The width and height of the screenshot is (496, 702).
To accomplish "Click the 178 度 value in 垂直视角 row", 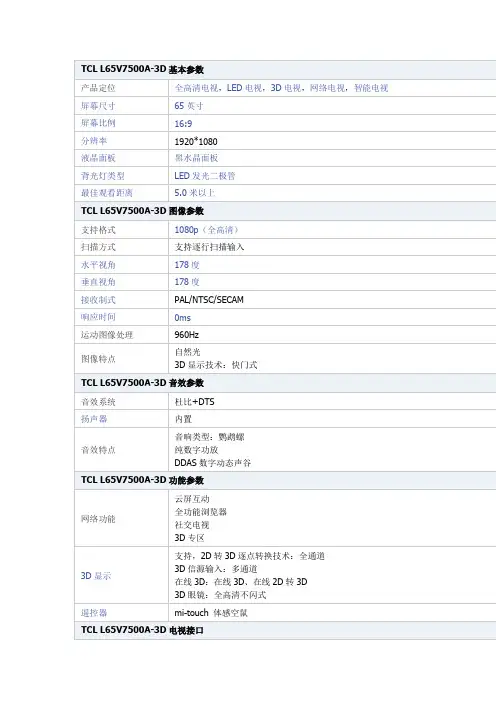I will [x=187, y=282].
